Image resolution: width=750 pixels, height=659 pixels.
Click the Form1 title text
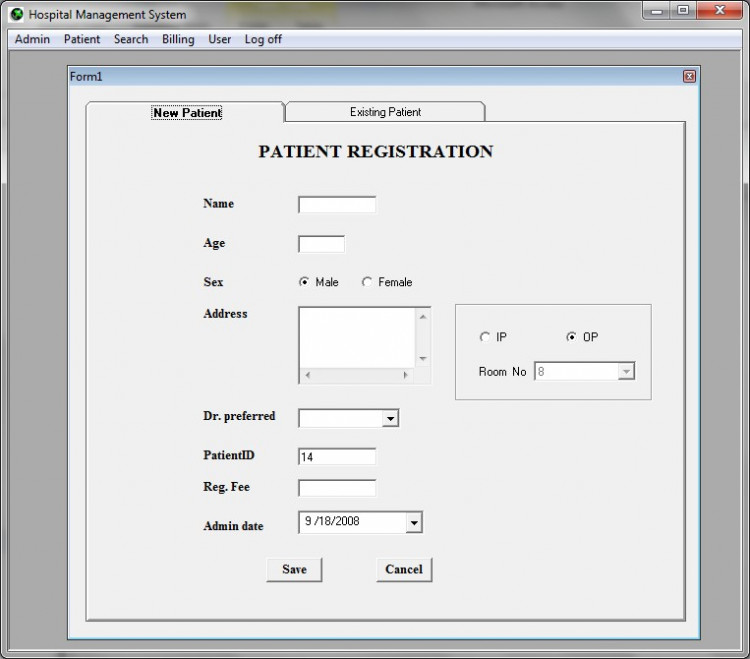[86, 77]
